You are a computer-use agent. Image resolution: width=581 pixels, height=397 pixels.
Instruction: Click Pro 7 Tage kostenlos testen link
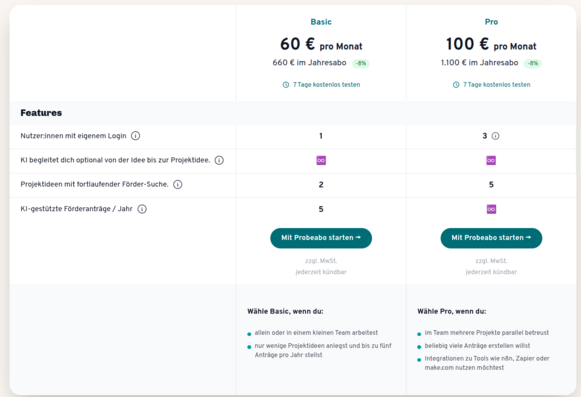[497, 85]
